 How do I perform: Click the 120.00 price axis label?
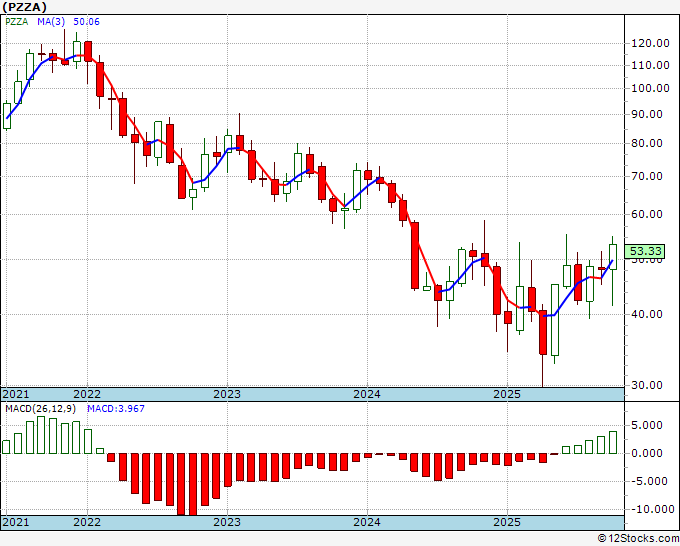click(649, 43)
